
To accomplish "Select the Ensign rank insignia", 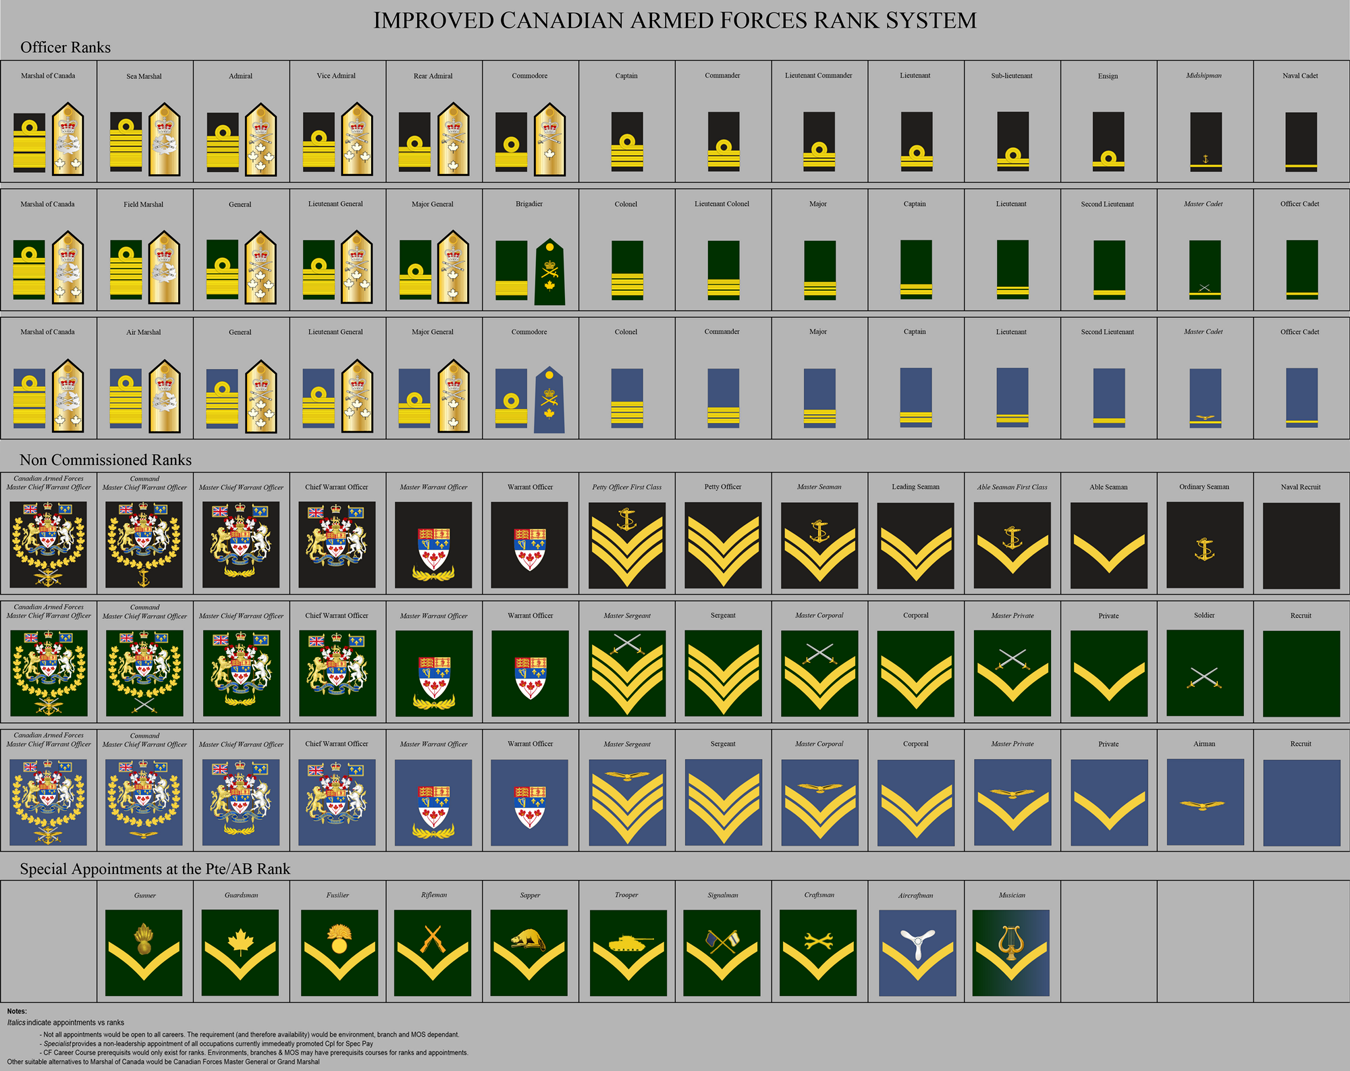I will pos(1108,141).
